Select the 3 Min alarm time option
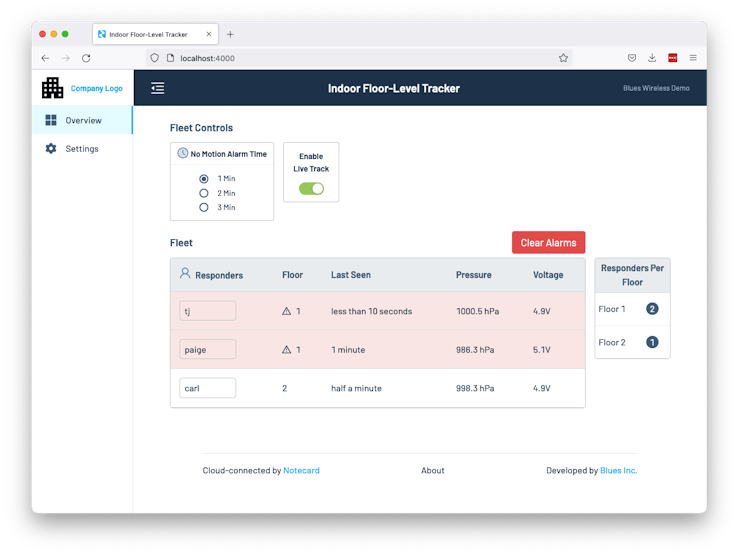 pos(203,207)
